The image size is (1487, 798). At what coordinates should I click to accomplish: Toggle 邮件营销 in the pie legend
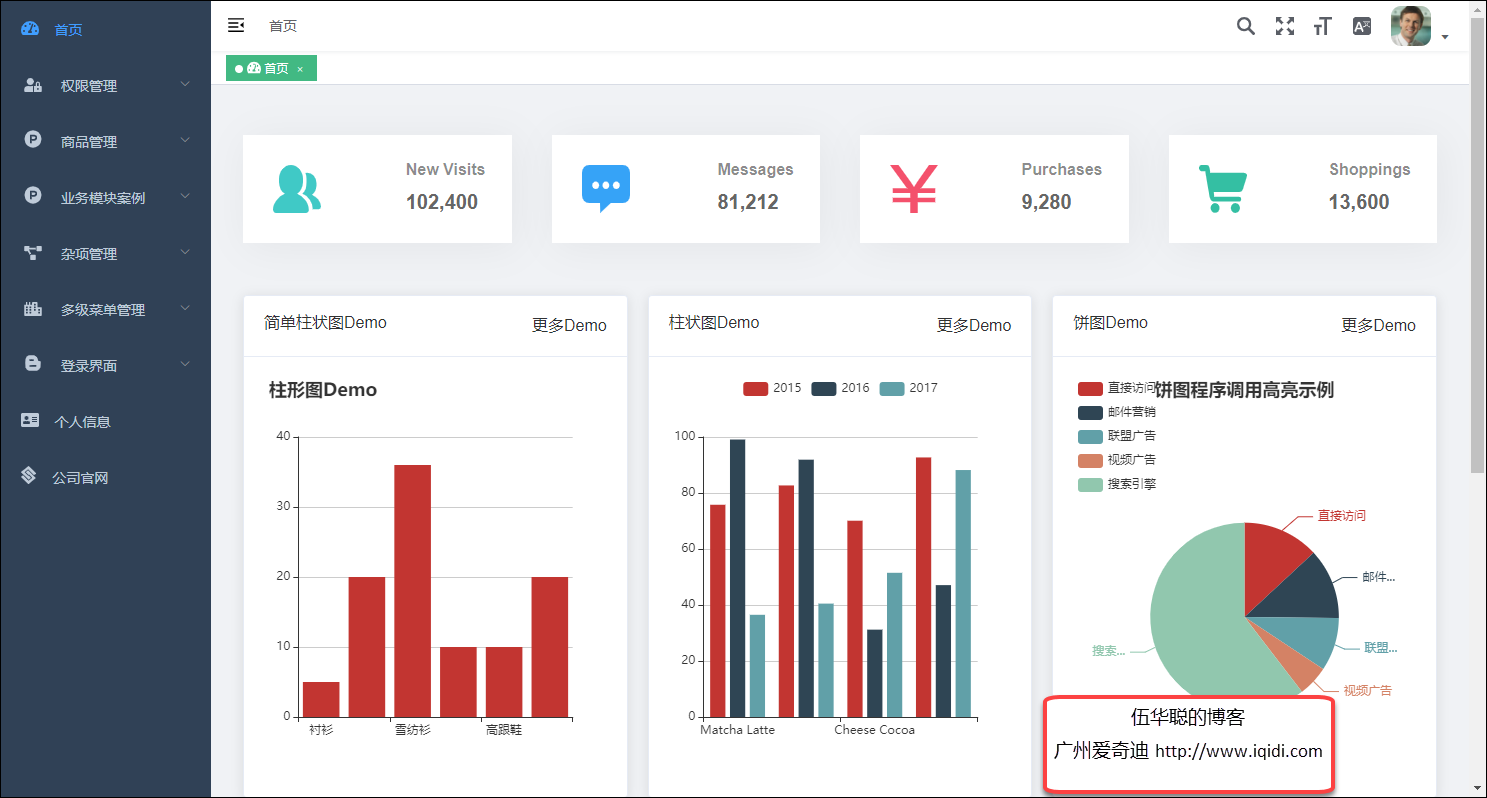coord(1117,412)
